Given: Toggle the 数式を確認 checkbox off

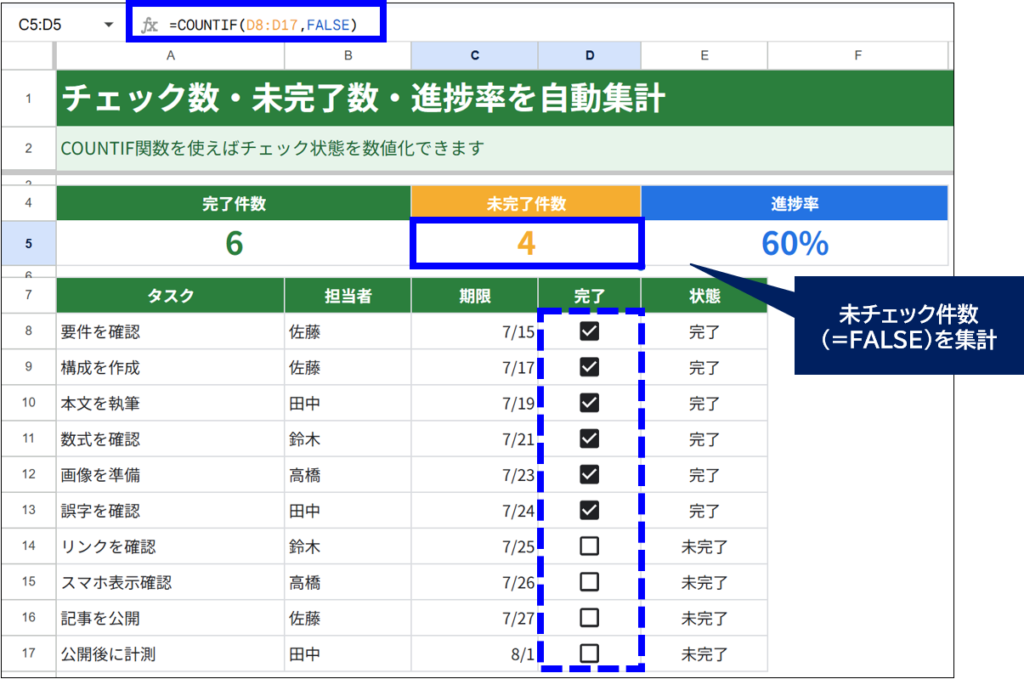Looking at the screenshot, I should coord(589,439).
